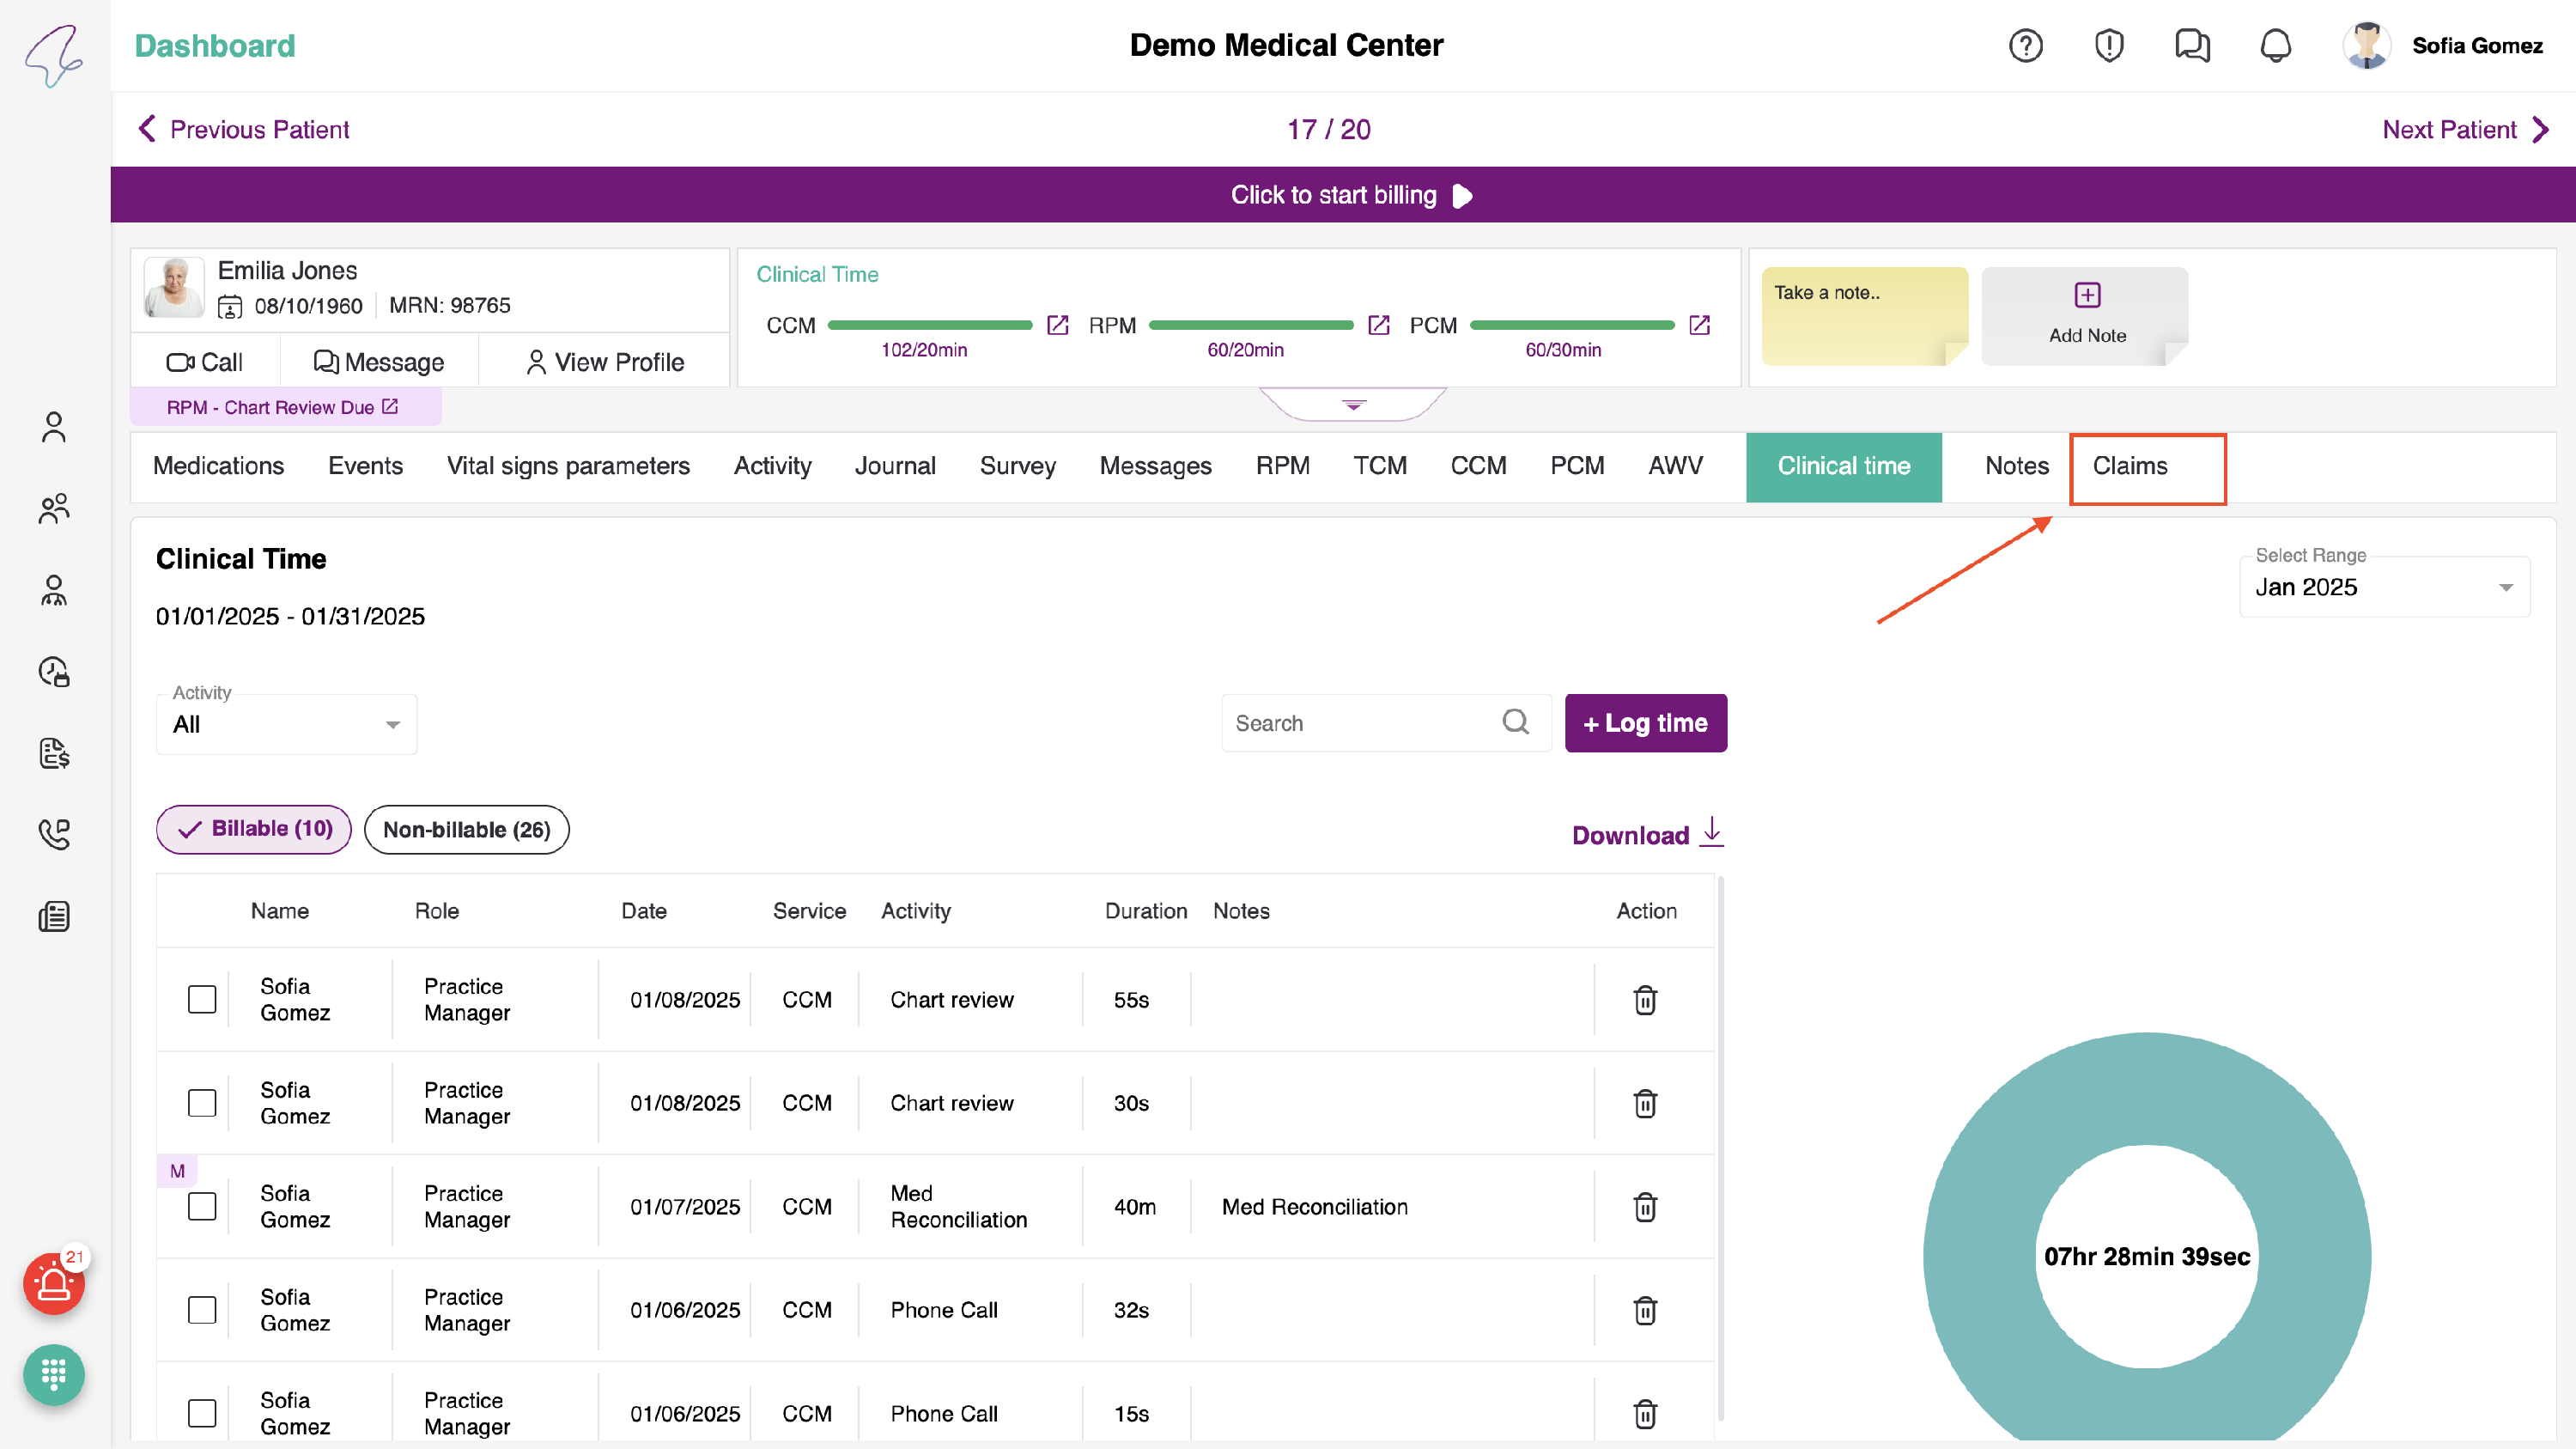Open the notifications bell icon
This screenshot has height=1449, width=2576.
[x=2275, y=46]
